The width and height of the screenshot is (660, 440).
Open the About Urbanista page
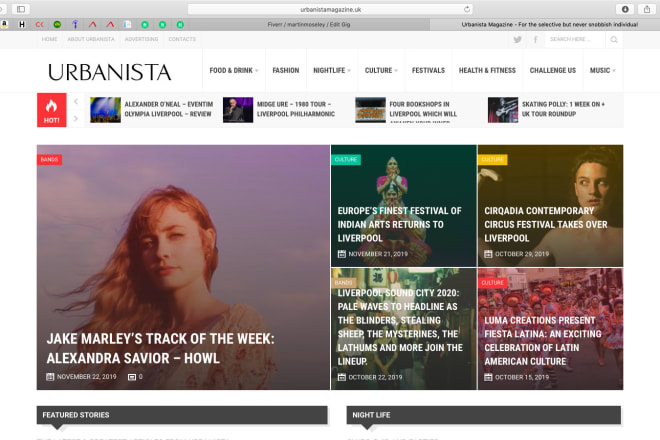click(91, 39)
